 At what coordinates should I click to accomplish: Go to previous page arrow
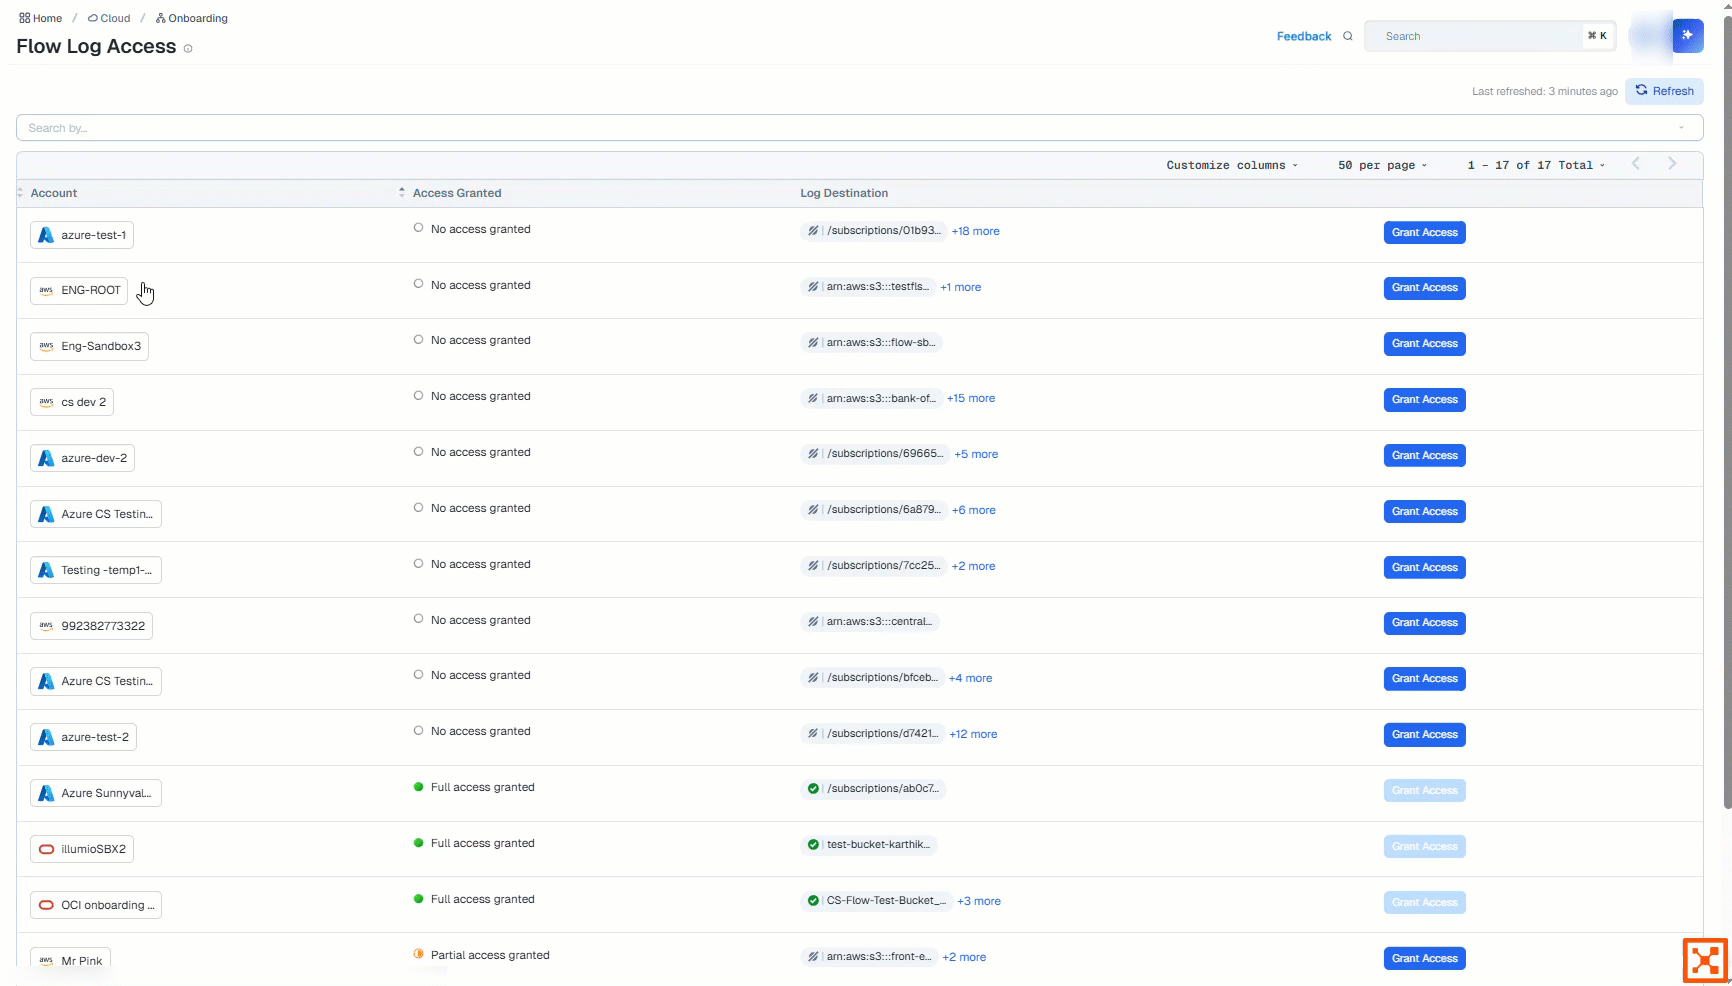click(1636, 164)
